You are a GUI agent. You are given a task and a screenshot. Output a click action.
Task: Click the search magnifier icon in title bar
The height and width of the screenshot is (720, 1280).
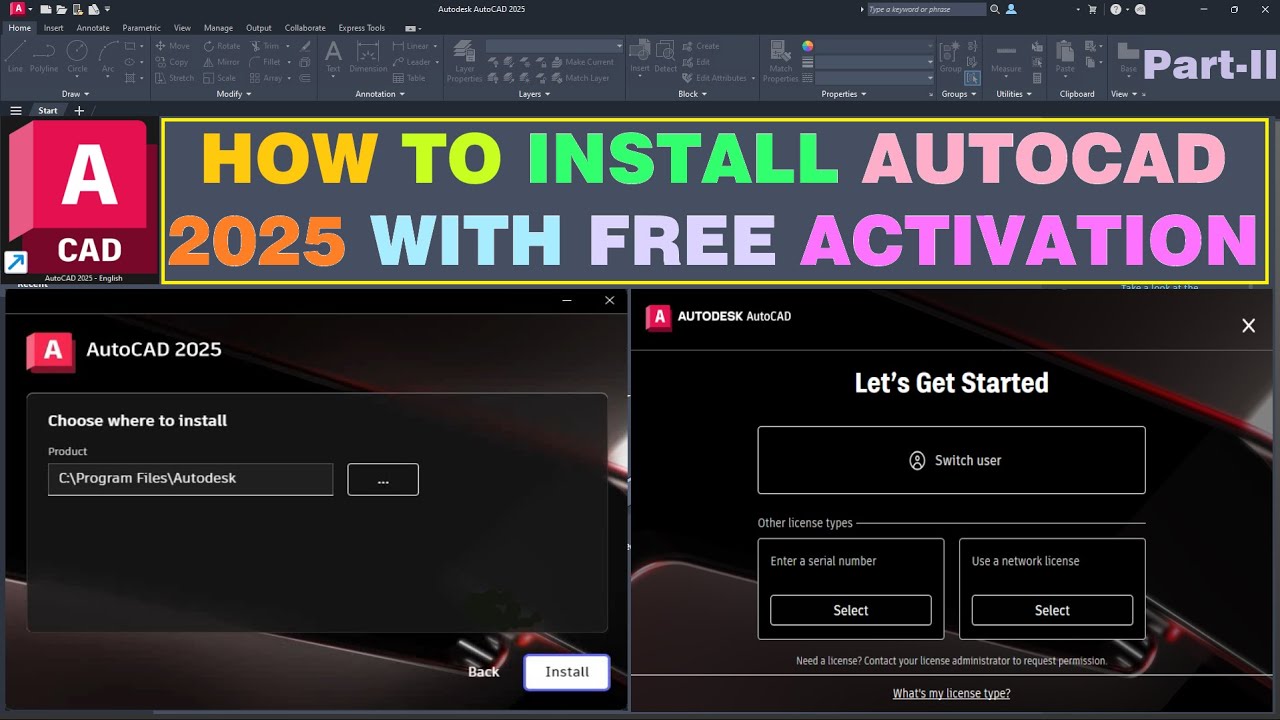(995, 9)
